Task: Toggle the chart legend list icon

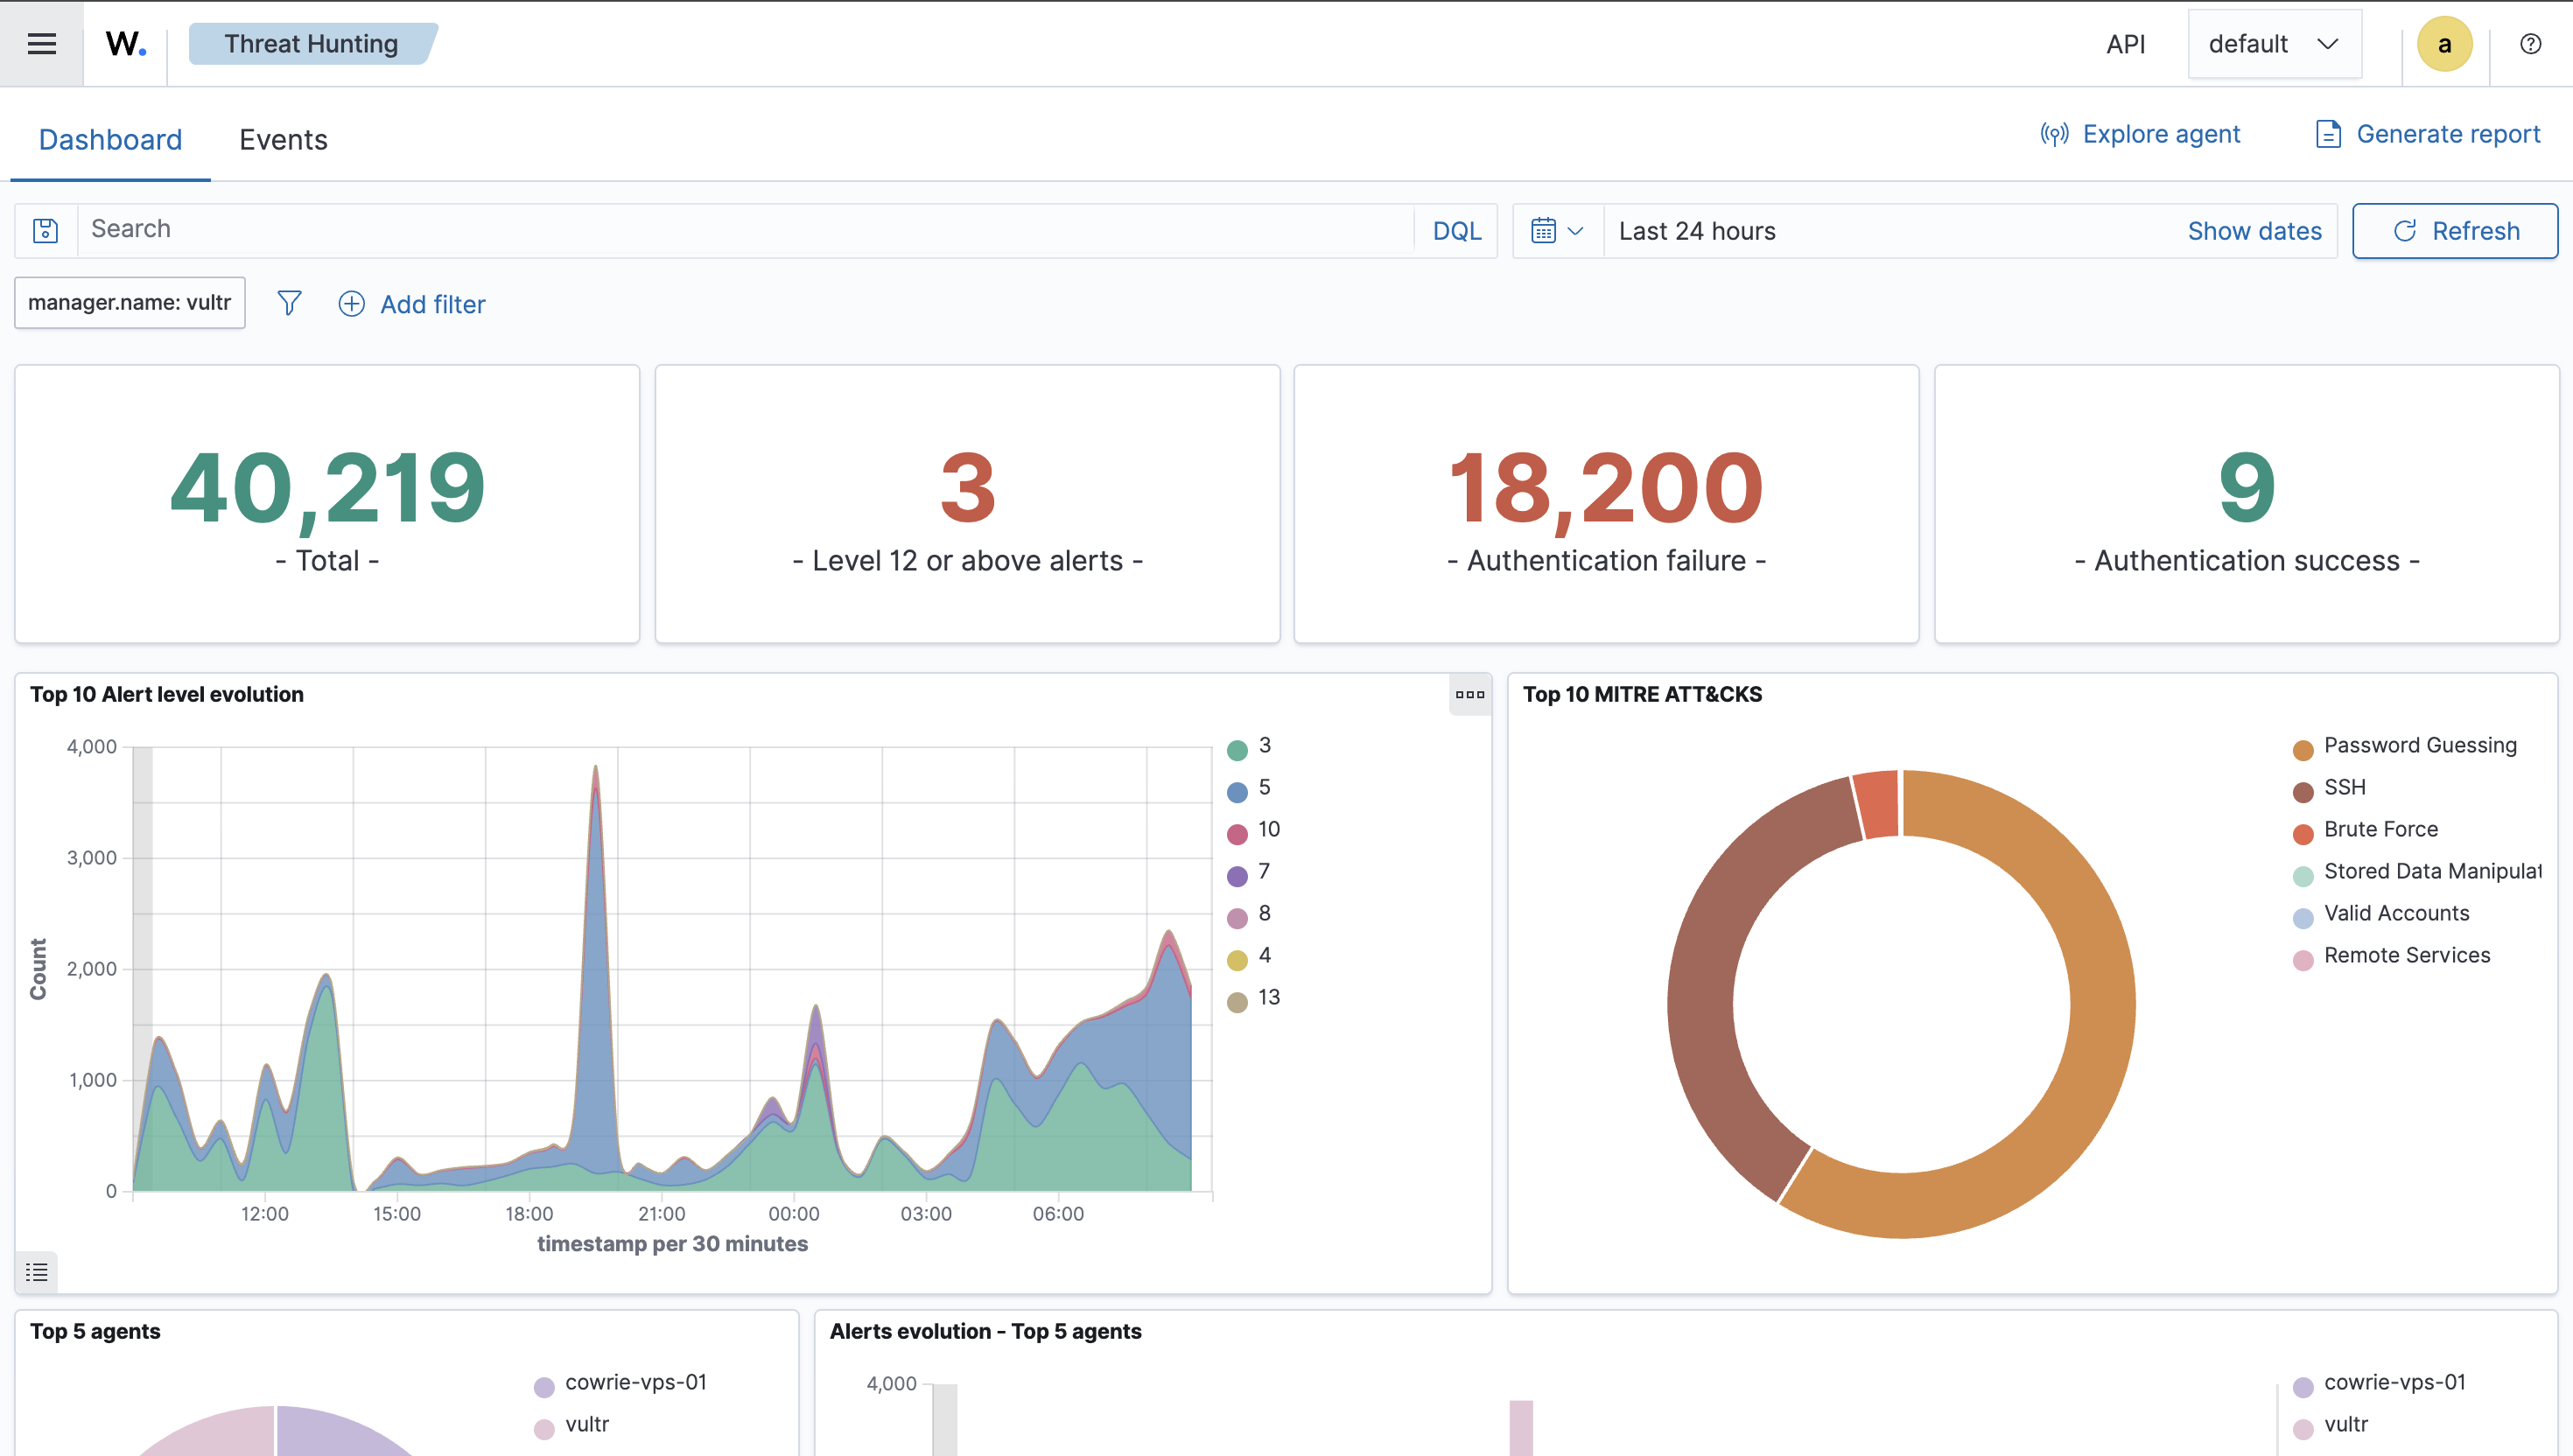Action: pyautogui.click(x=37, y=1272)
